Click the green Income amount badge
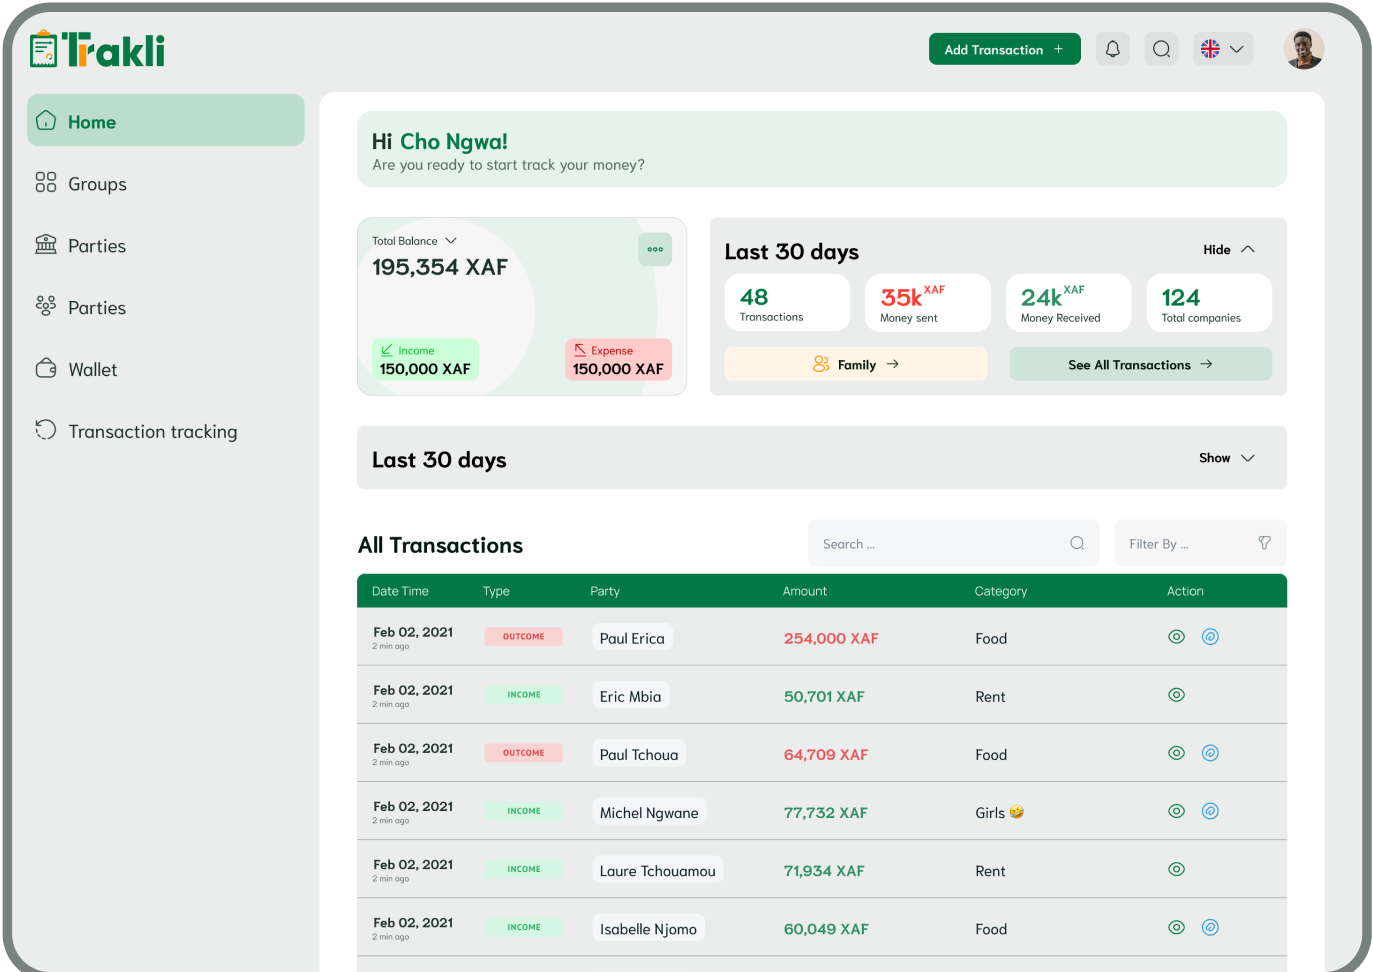1373x972 pixels. [425, 360]
